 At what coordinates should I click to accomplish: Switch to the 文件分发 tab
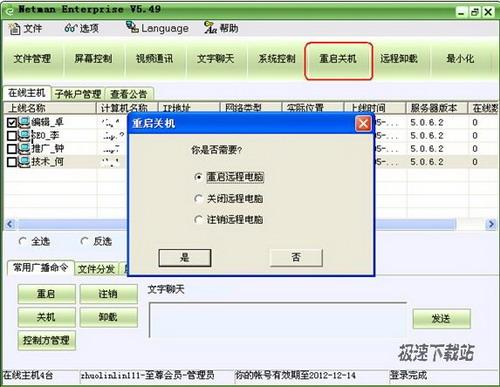click(97, 269)
